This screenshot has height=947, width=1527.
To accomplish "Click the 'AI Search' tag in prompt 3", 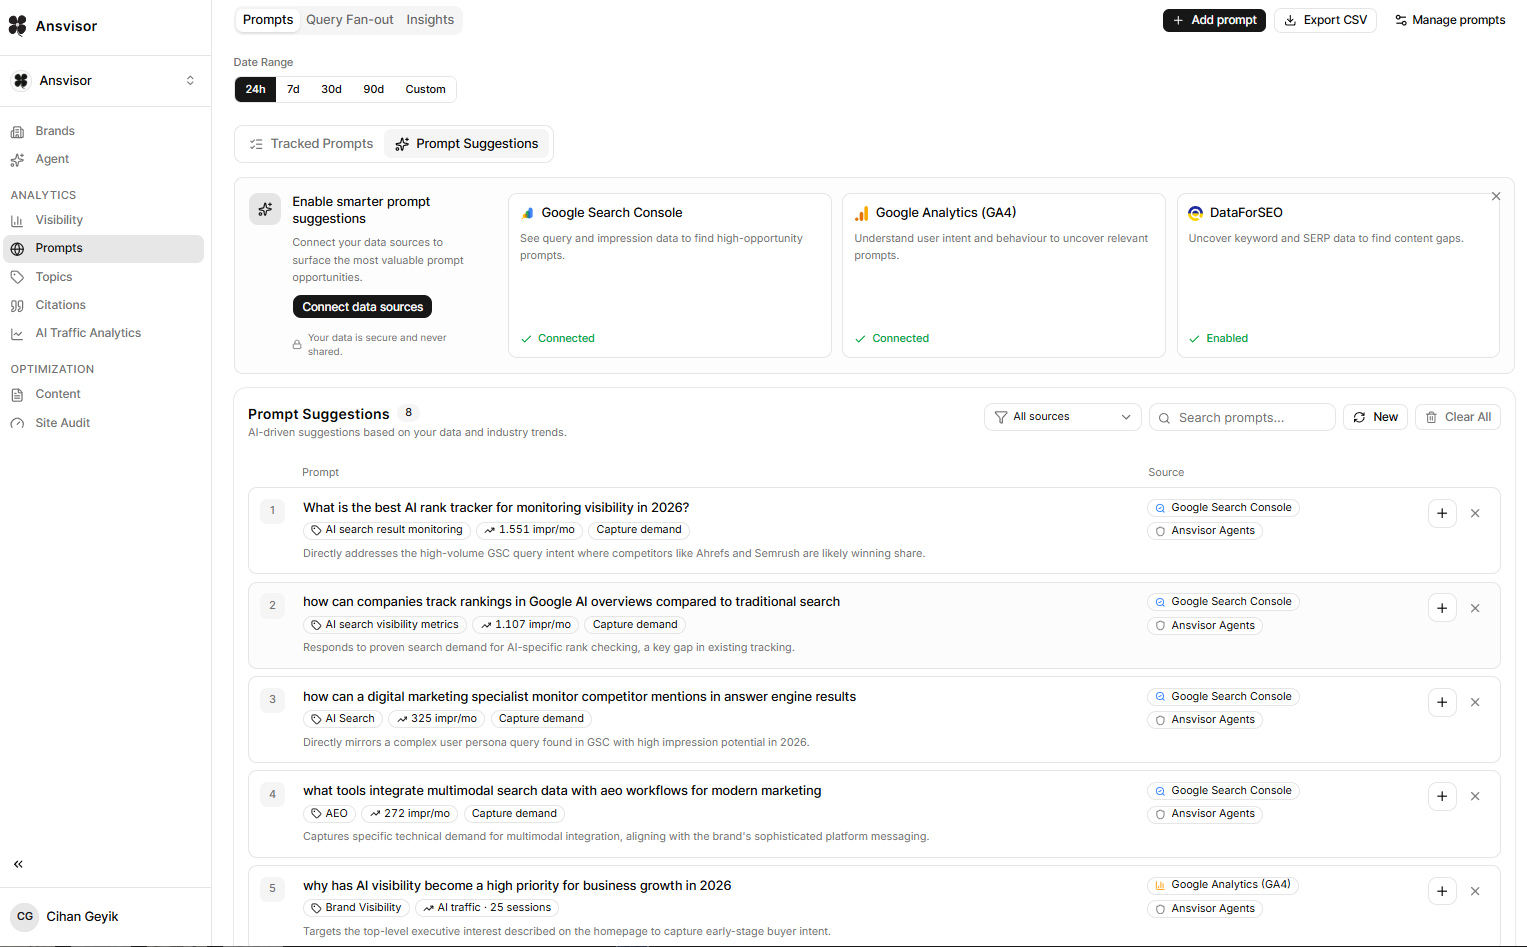I will coord(342,718).
